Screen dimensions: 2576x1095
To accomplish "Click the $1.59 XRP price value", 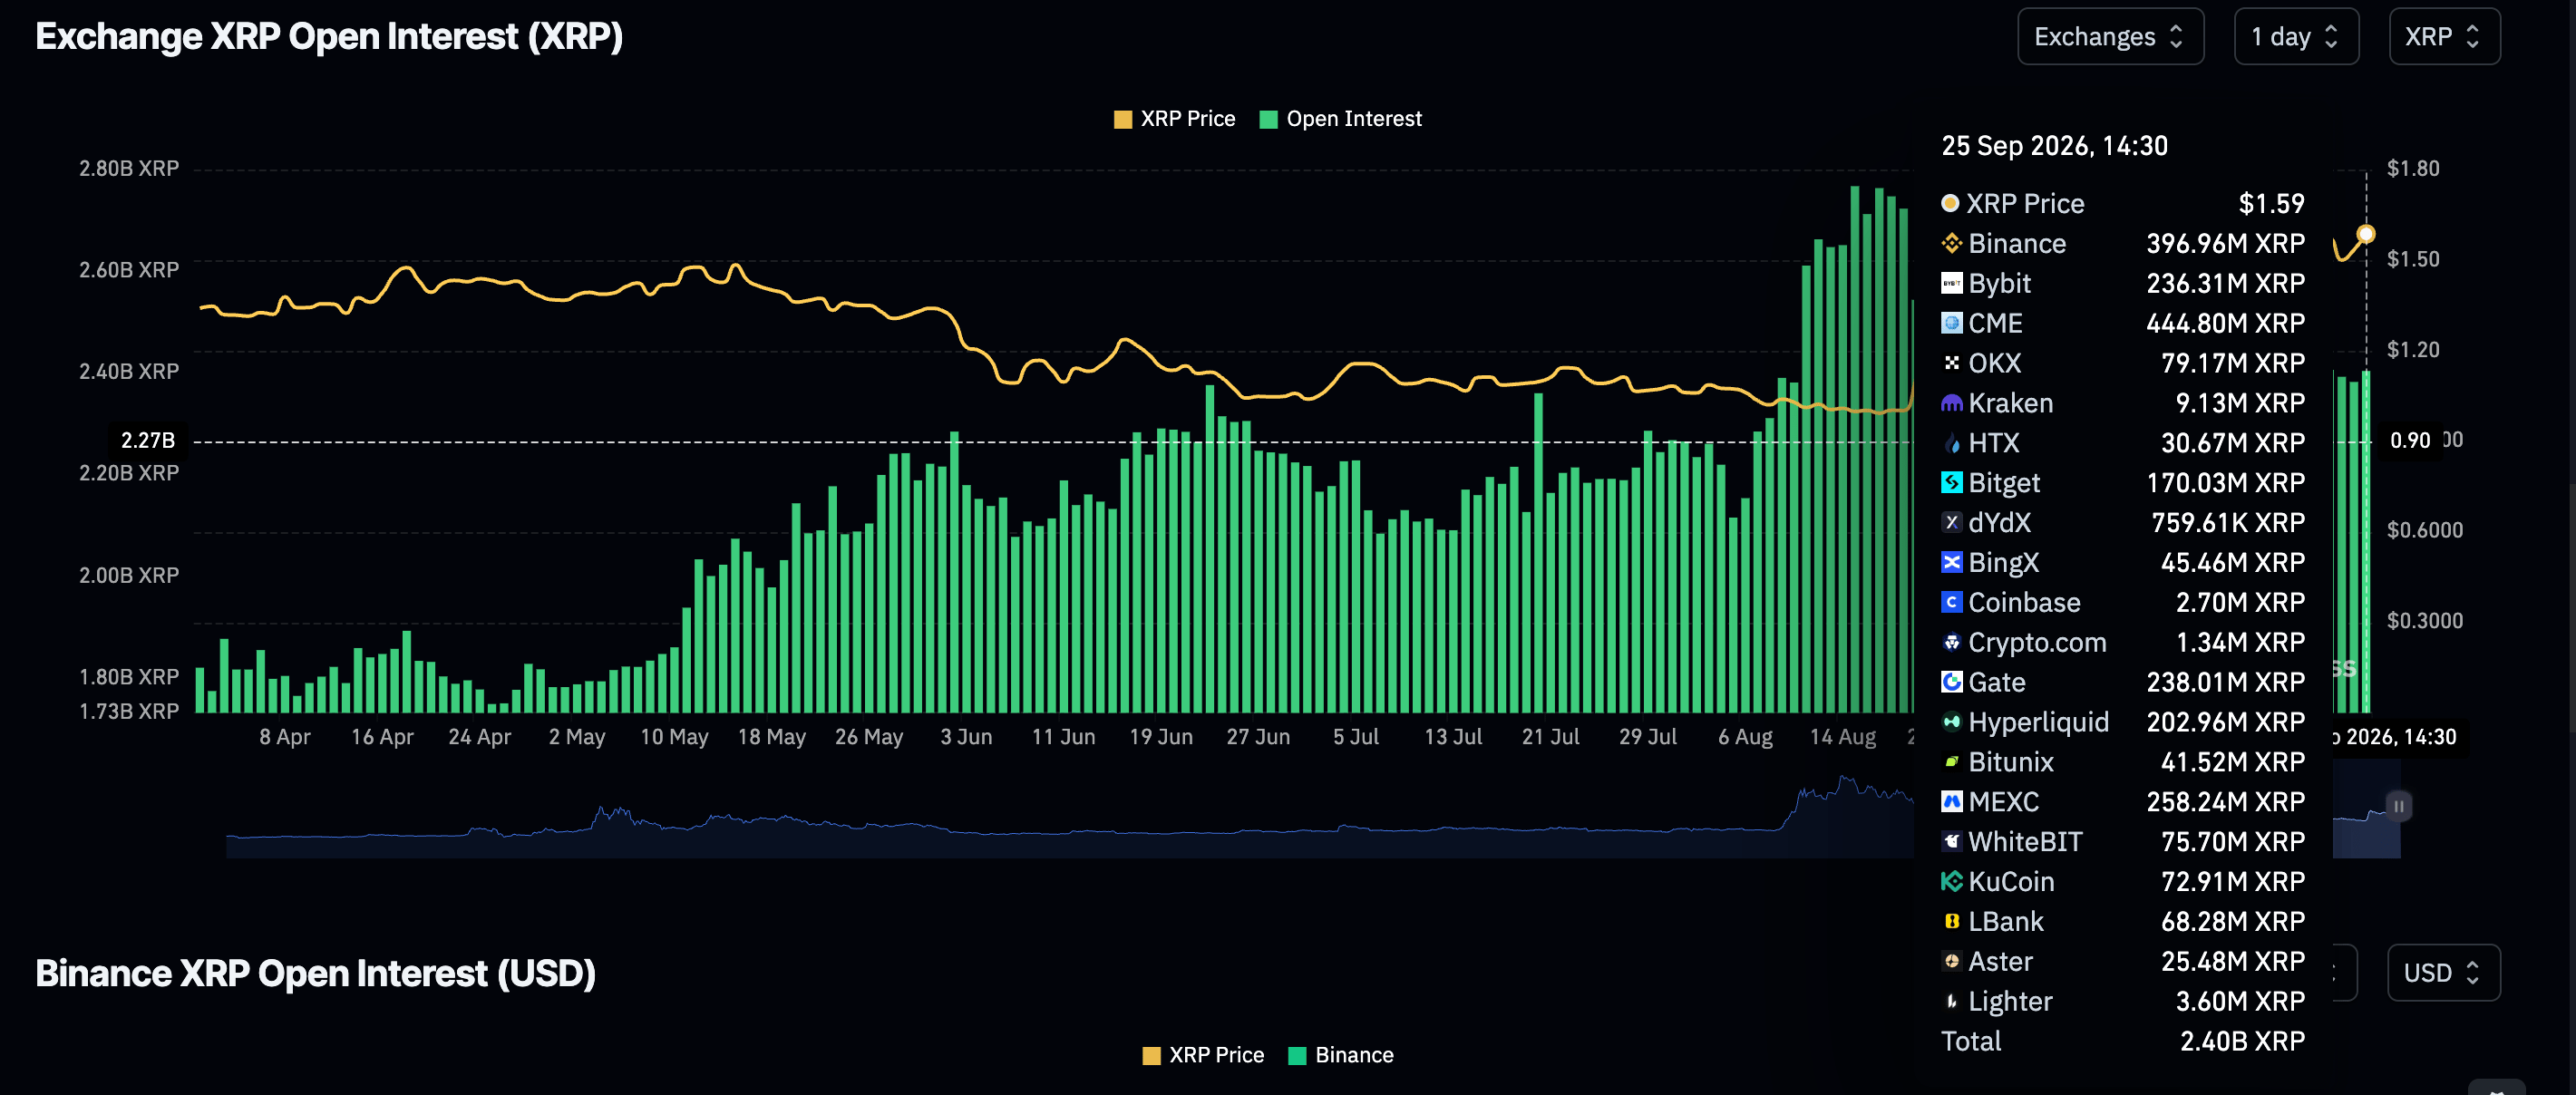I will pos(2271,203).
